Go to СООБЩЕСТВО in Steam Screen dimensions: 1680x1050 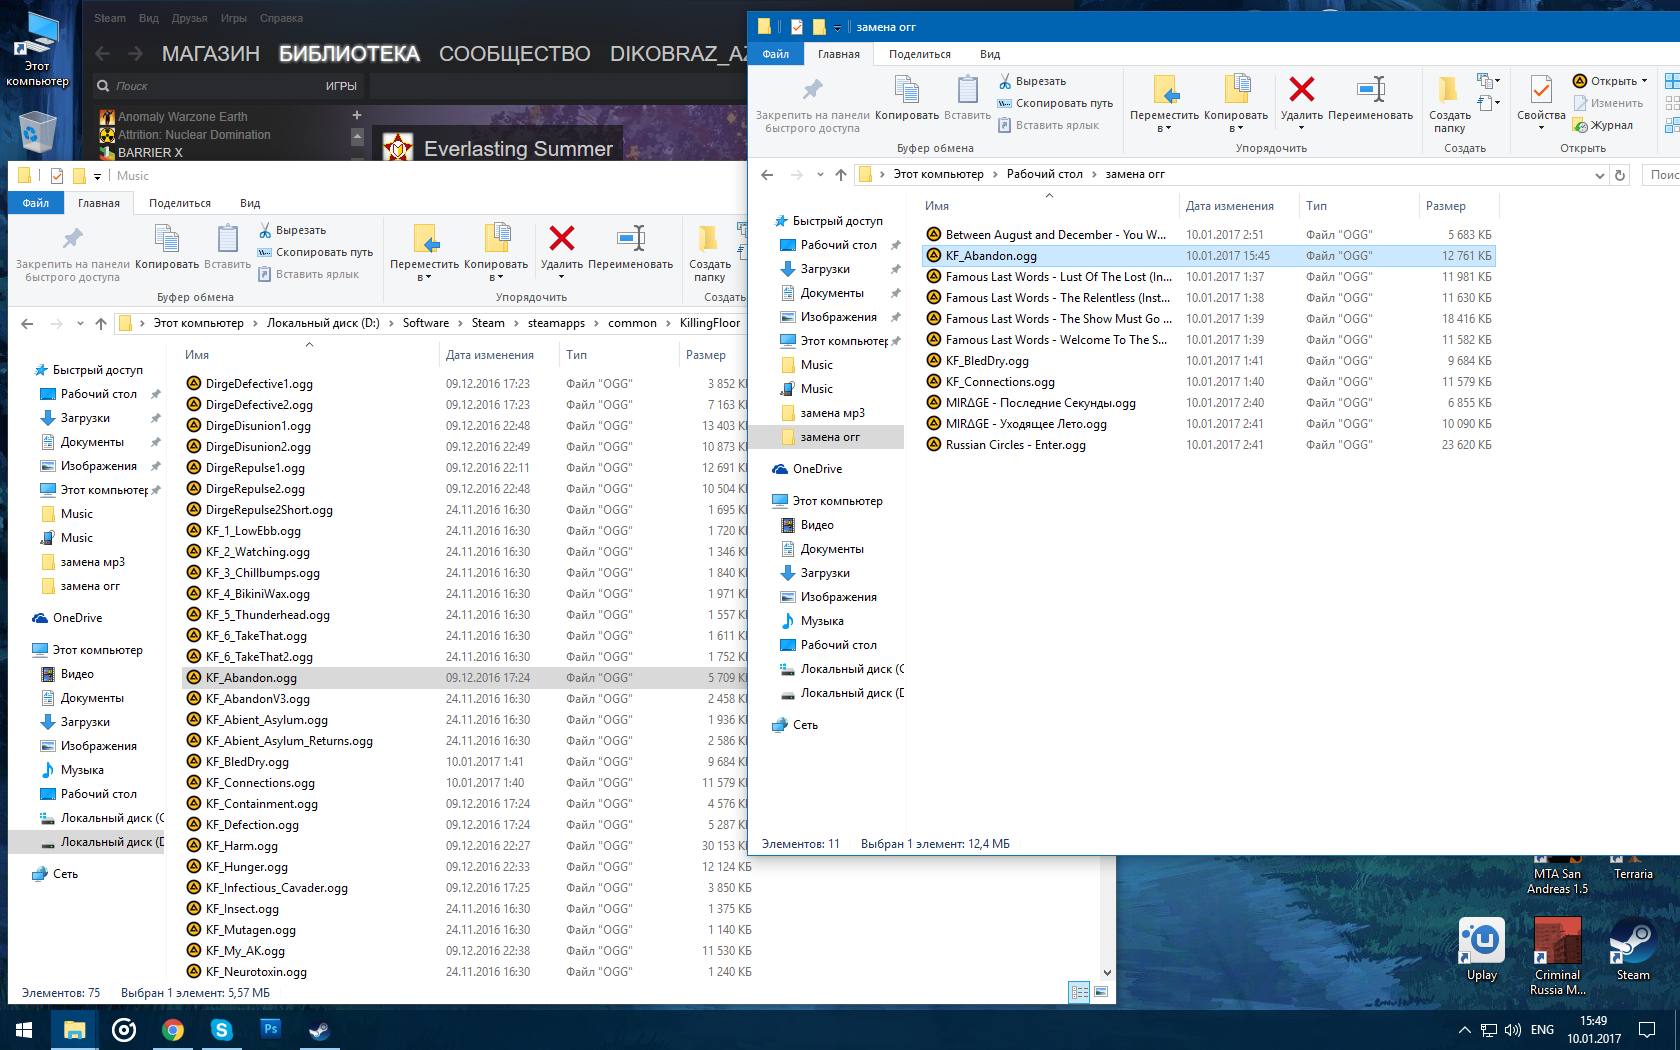[514, 54]
